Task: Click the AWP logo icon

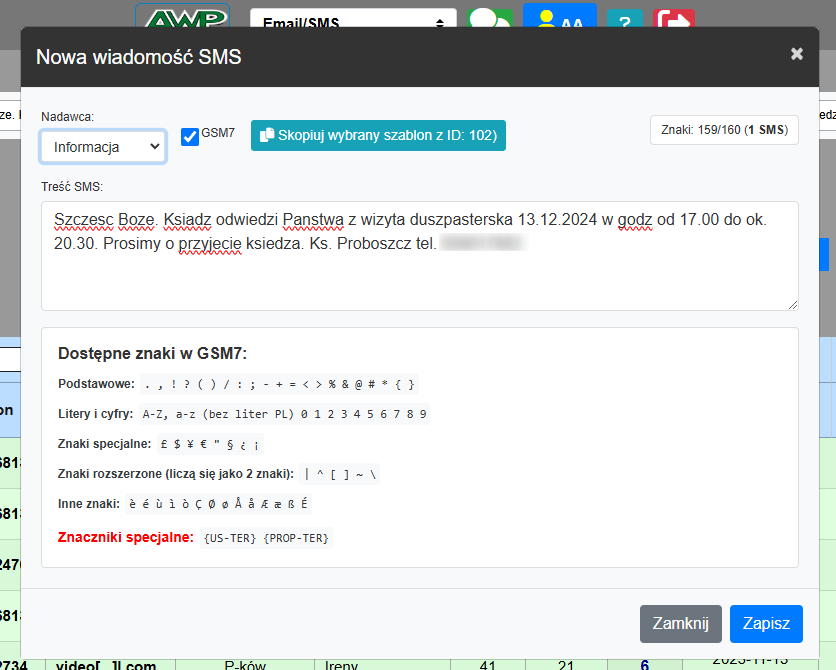Action: coord(182,17)
